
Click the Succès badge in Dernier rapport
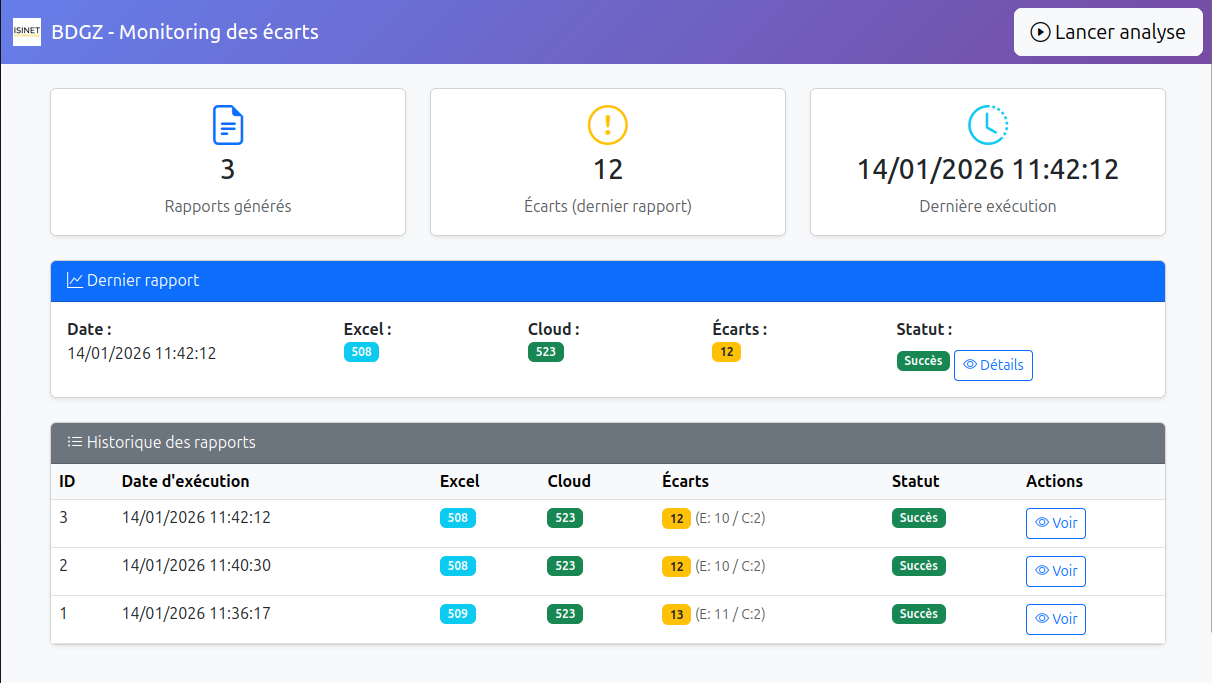pyautogui.click(x=922, y=361)
